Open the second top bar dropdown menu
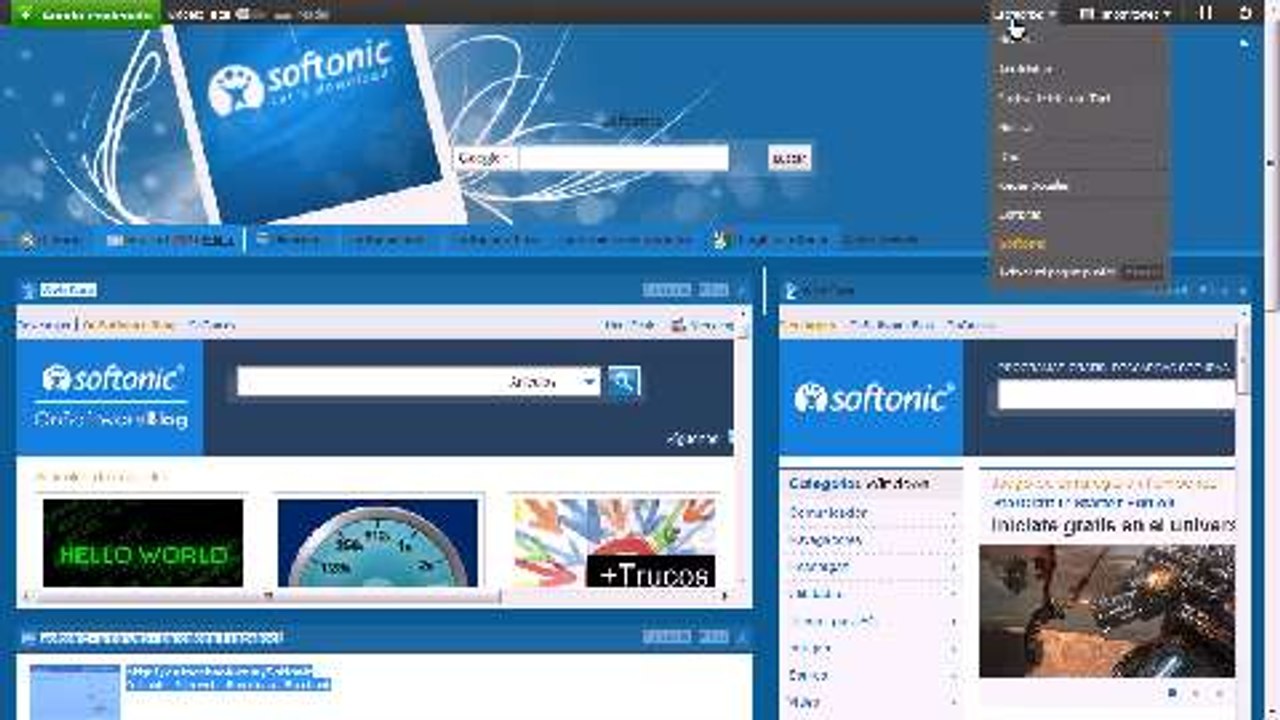The image size is (1280, 720). (1125, 14)
